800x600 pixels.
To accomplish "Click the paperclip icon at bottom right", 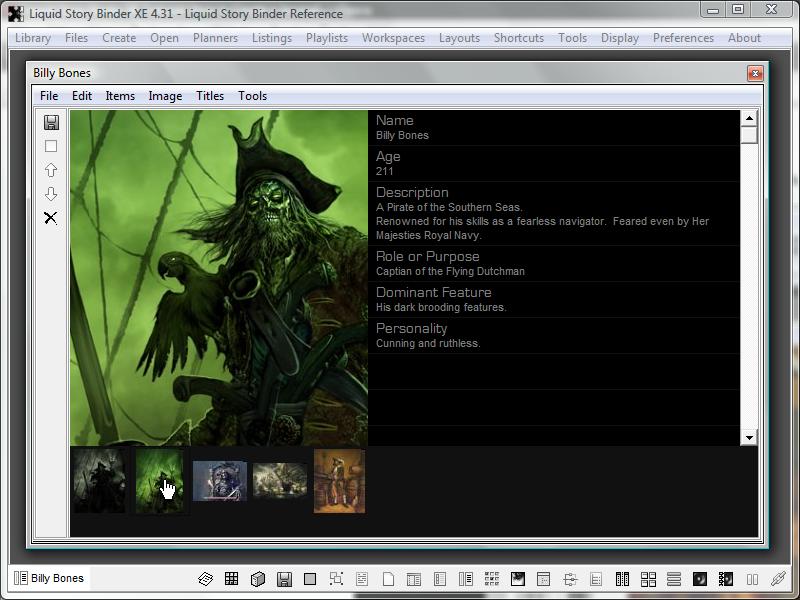I will click(x=777, y=579).
